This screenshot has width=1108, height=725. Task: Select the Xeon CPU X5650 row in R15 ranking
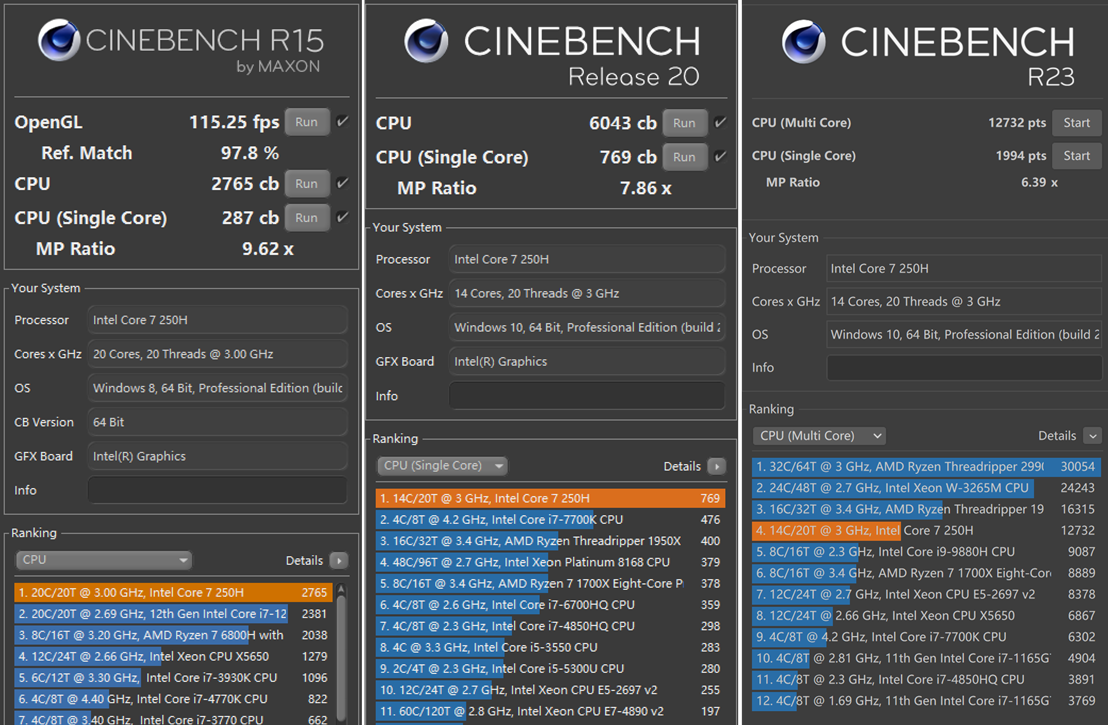(173, 656)
